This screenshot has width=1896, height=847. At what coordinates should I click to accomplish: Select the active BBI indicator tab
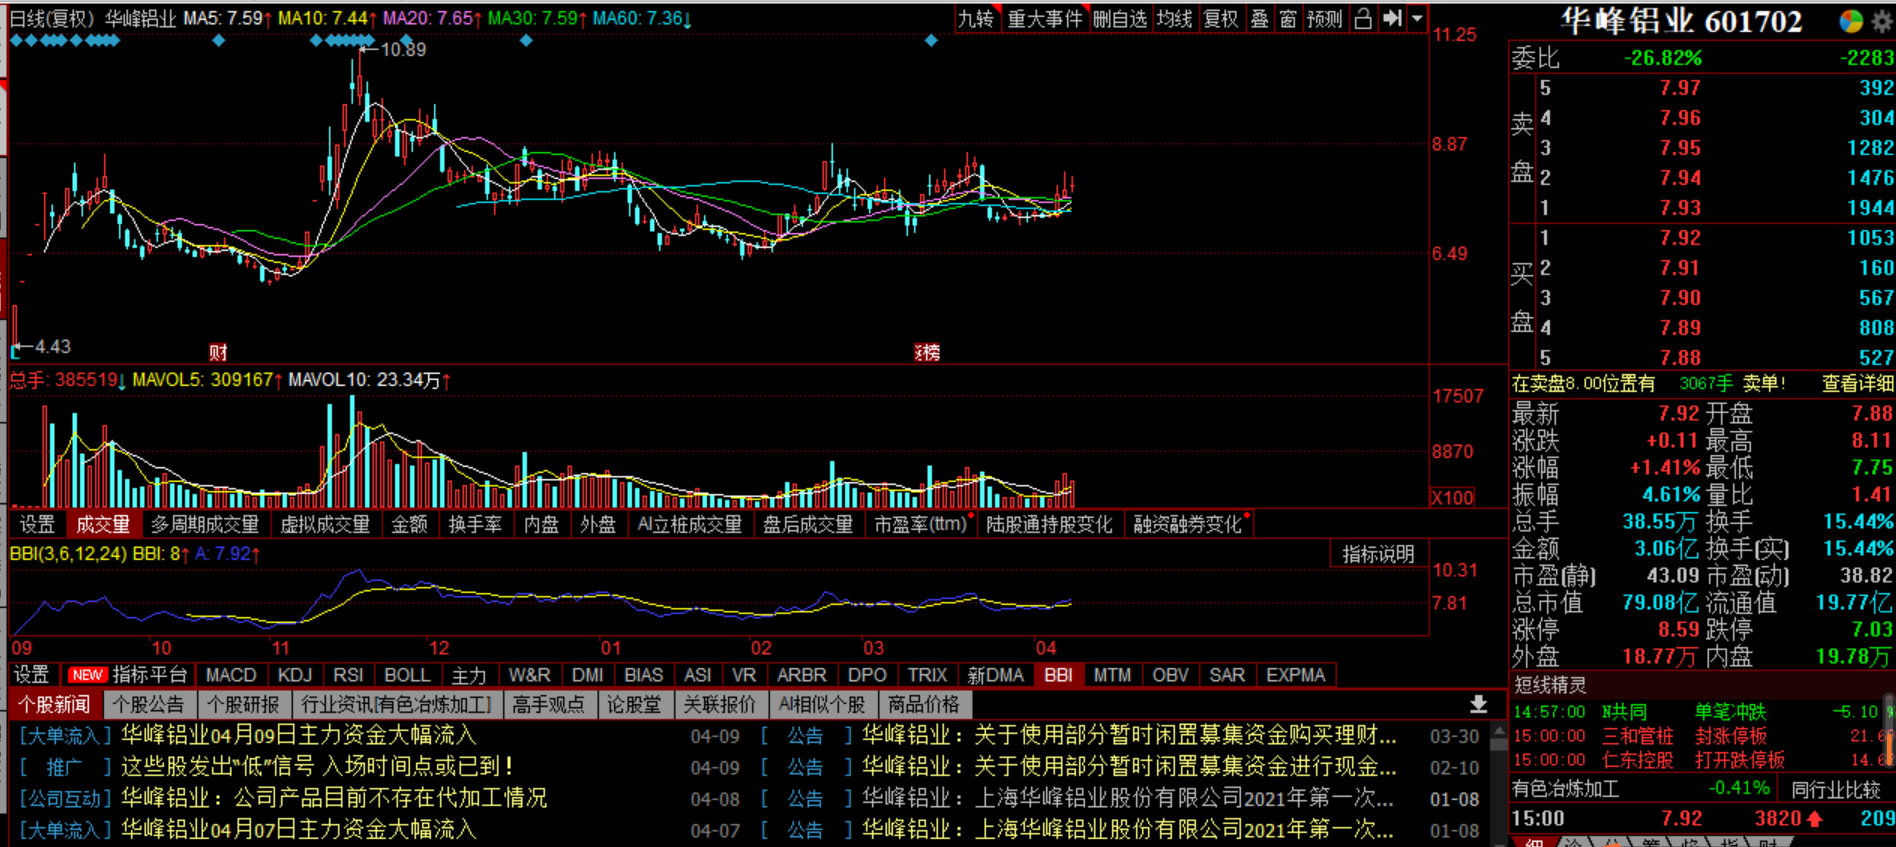click(x=1059, y=675)
